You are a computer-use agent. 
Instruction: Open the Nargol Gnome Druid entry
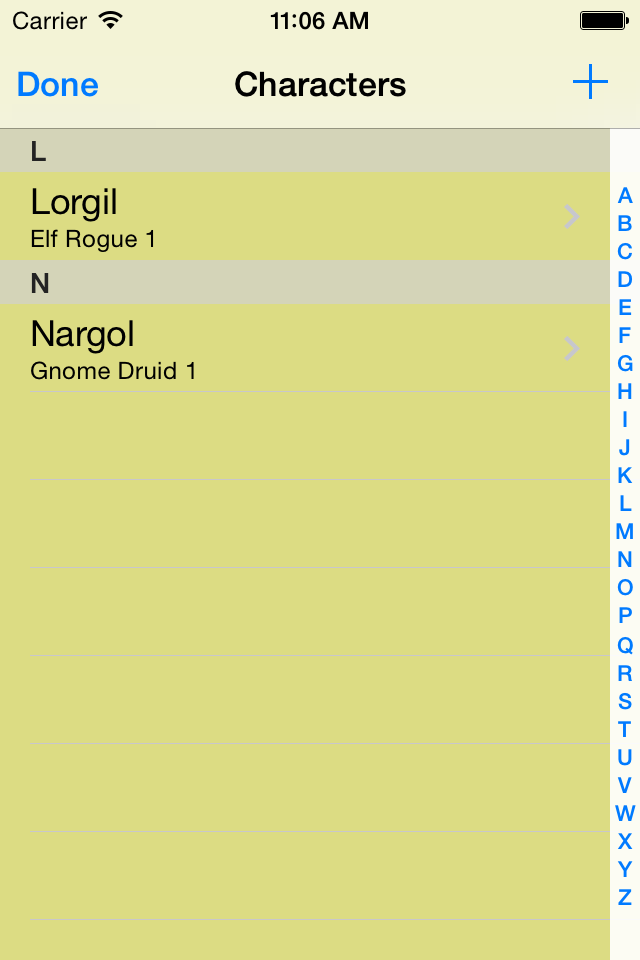(x=305, y=348)
